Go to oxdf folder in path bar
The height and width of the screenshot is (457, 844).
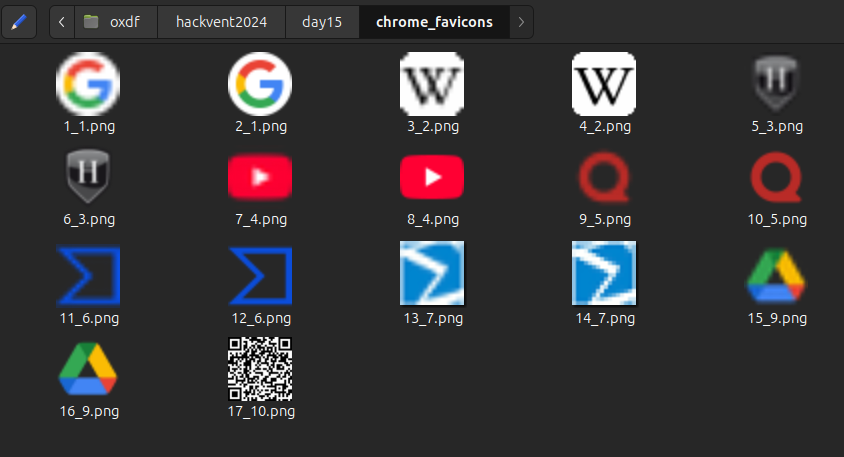tap(114, 21)
